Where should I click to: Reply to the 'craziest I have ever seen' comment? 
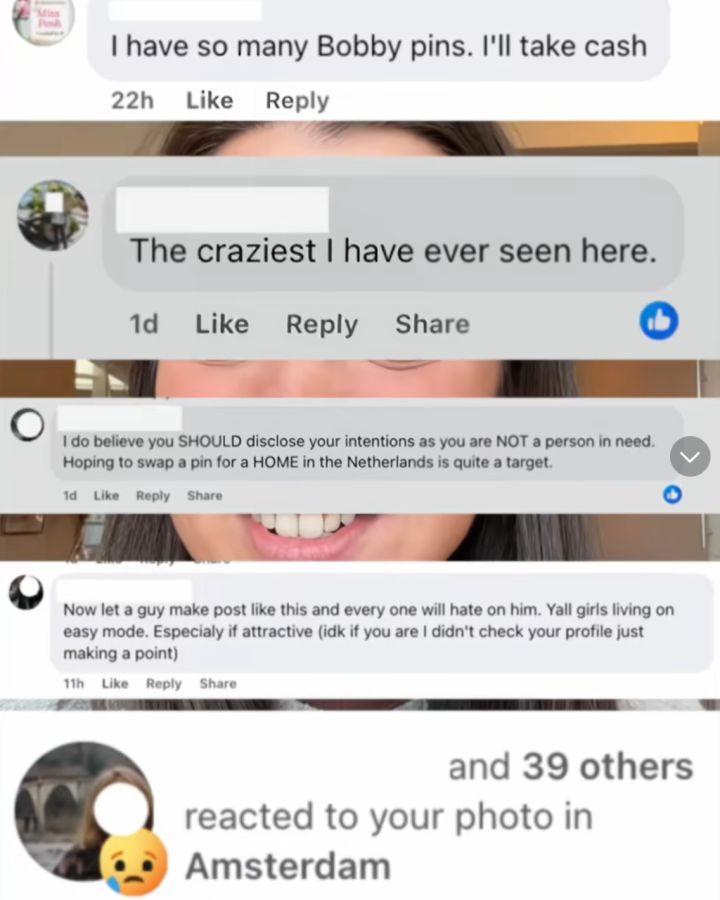coord(322,325)
